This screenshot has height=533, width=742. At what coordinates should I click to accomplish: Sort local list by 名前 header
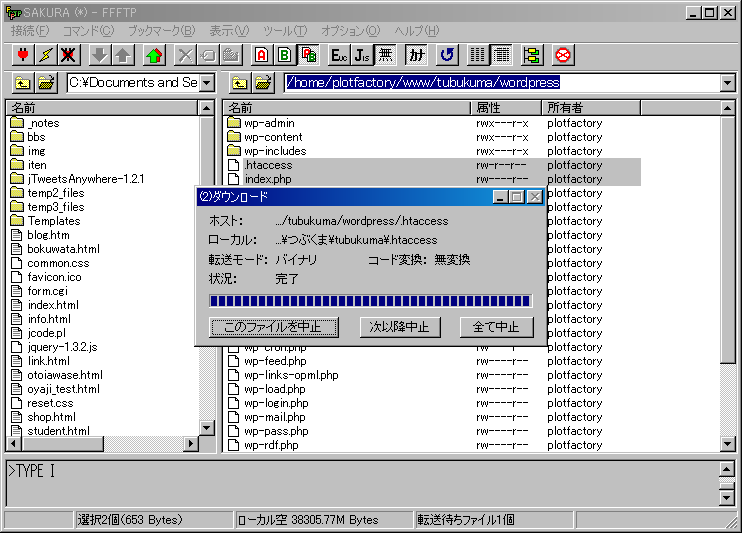click(x=103, y=108)
